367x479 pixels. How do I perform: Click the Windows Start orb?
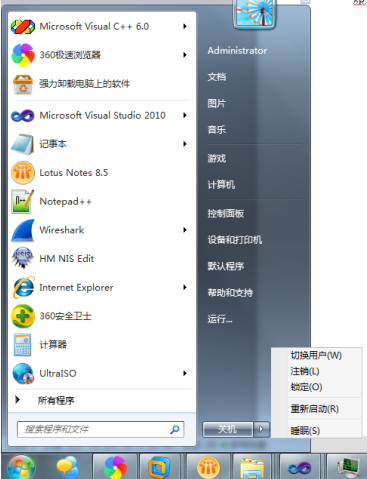coord(21,467)
